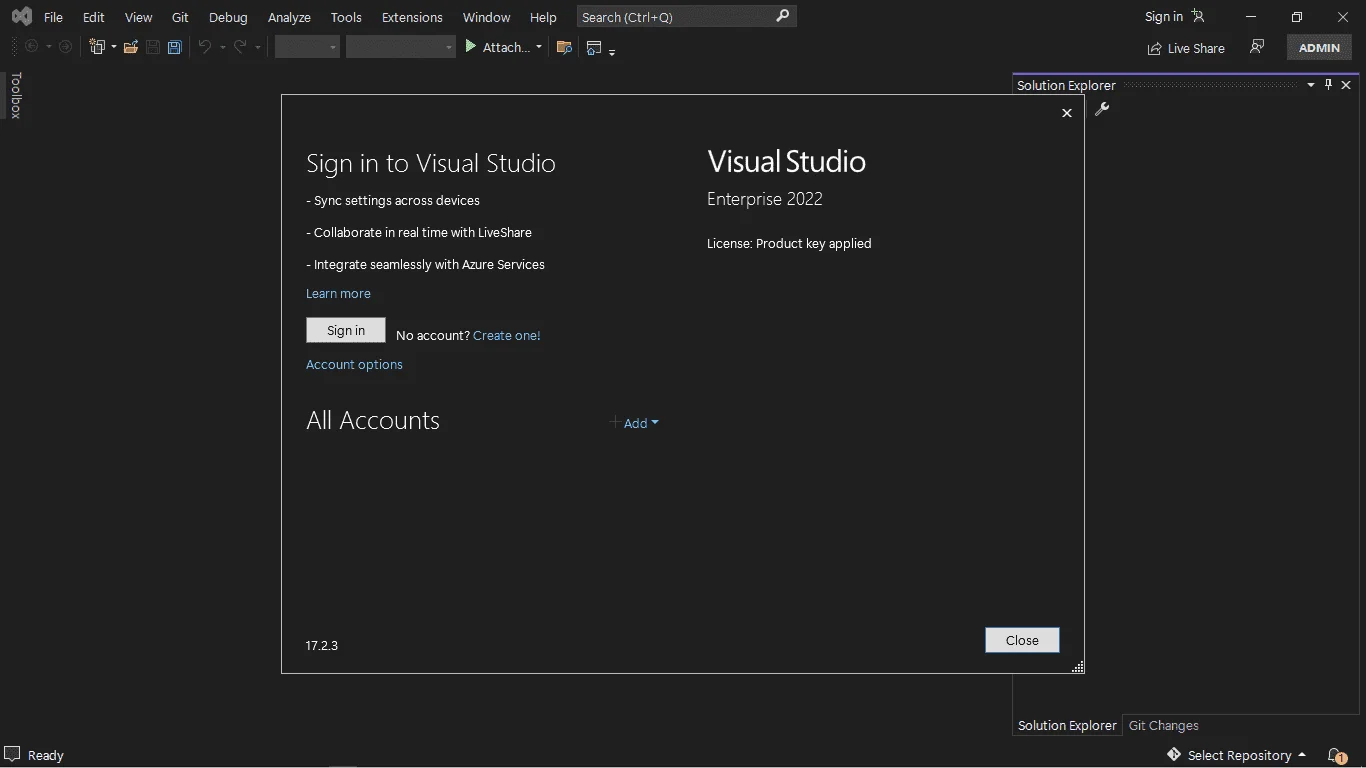Click the Save All toolbar icon

click(175, 47)
